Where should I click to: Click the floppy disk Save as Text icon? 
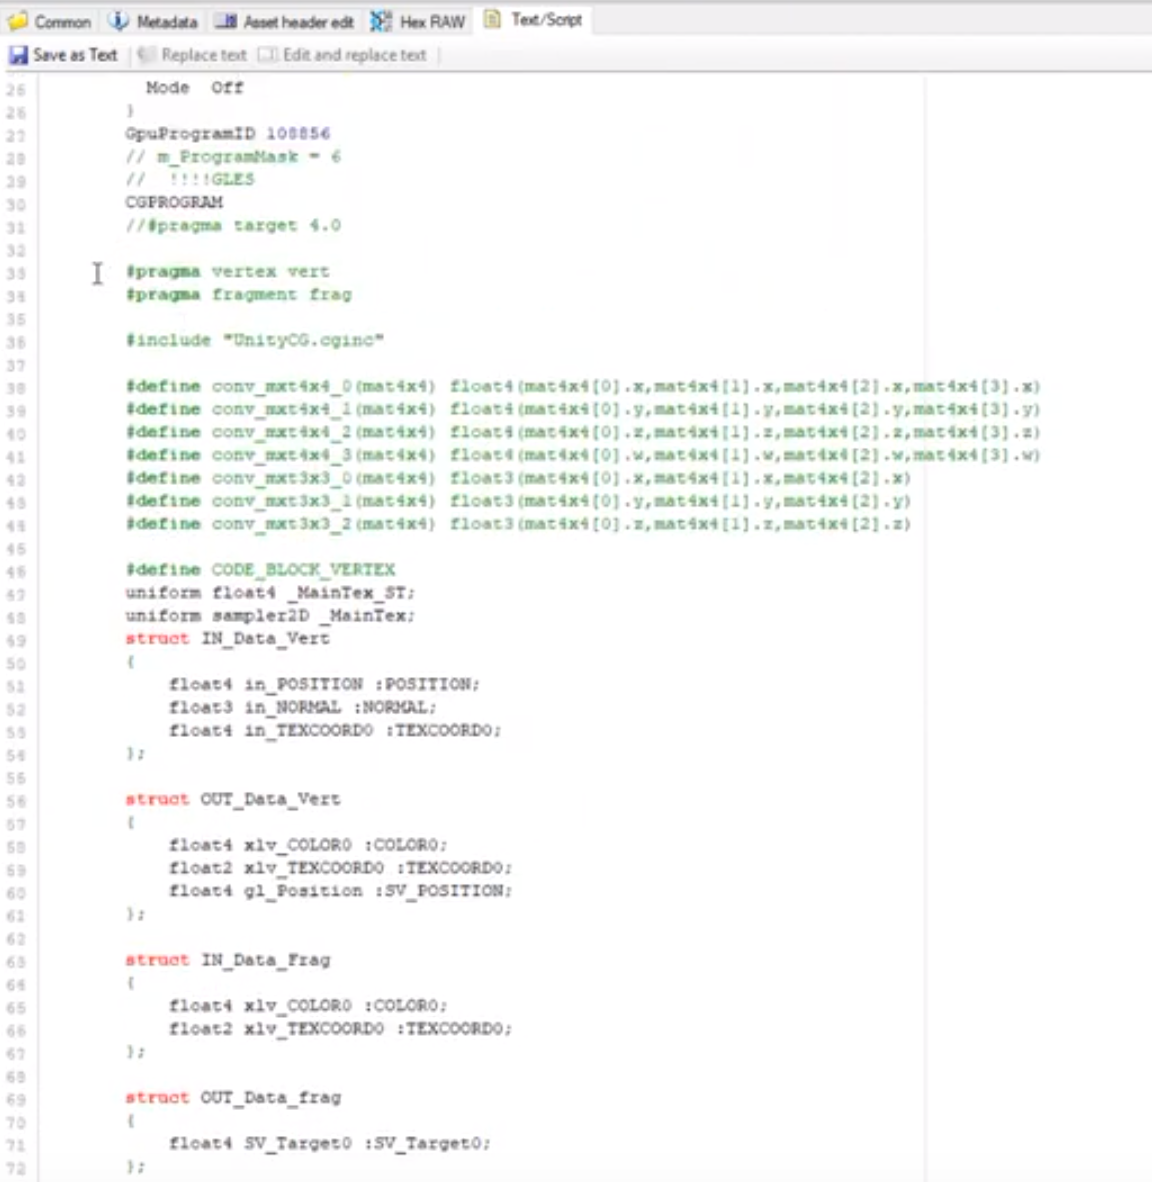coord(17,55)
